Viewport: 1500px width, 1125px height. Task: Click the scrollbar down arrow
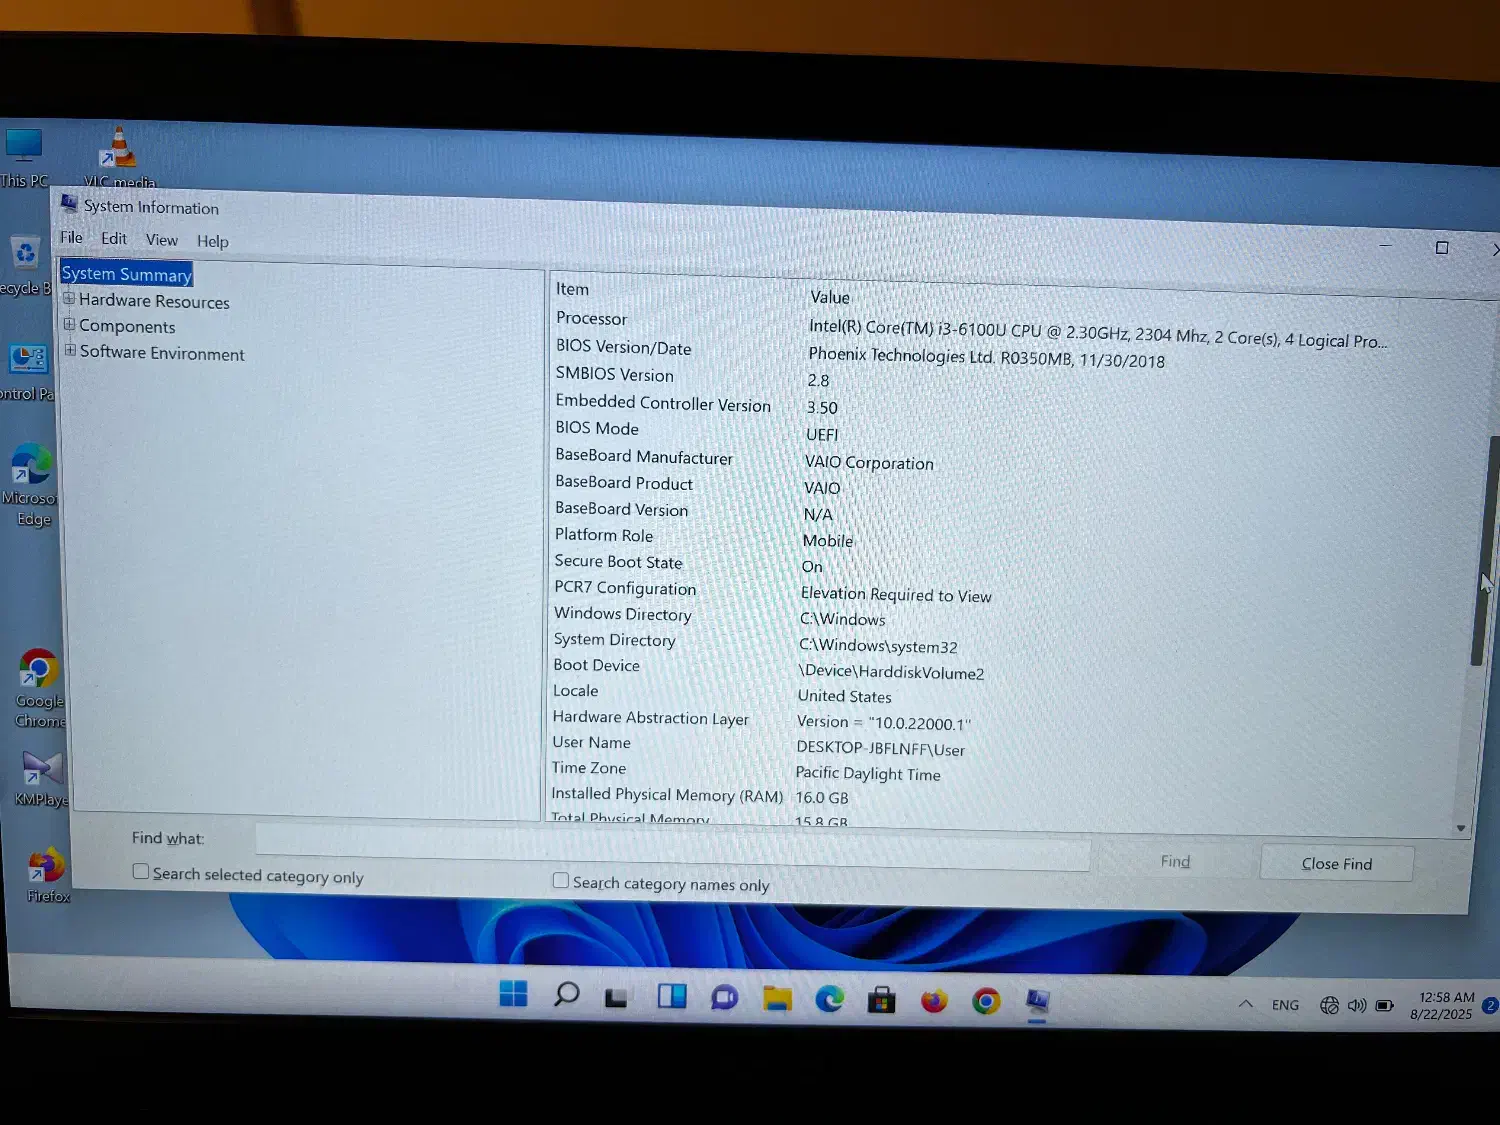pos(1461,828)
